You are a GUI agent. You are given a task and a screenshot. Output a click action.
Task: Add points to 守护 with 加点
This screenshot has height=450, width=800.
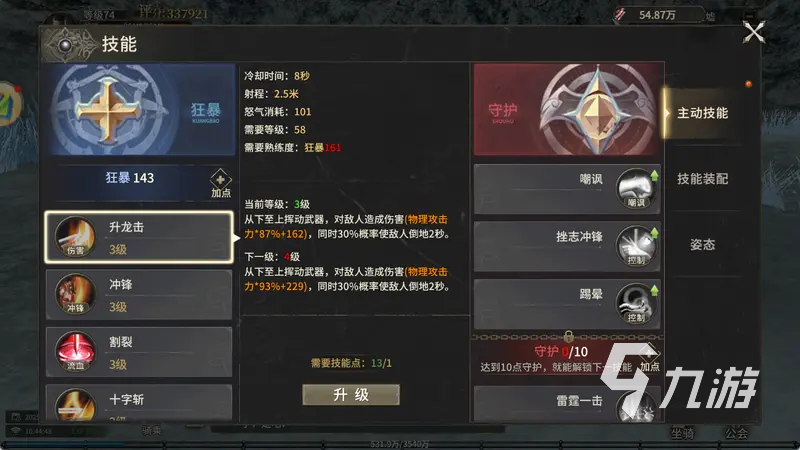pos(649,358)
